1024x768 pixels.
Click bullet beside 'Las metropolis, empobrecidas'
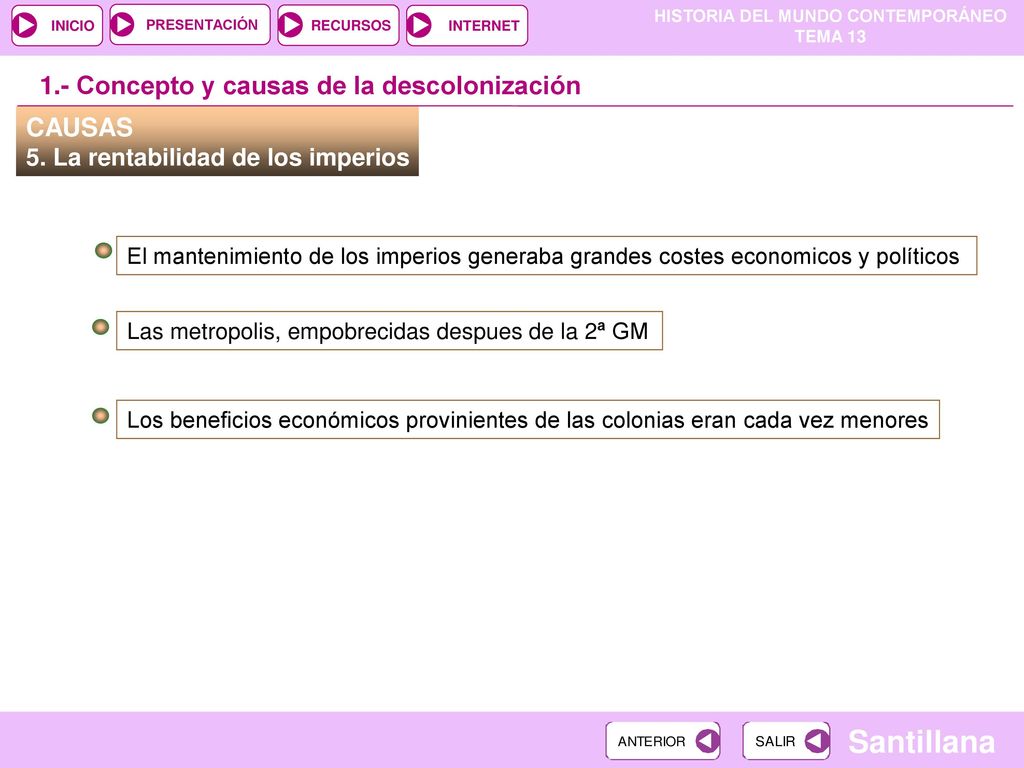point(101,327)
